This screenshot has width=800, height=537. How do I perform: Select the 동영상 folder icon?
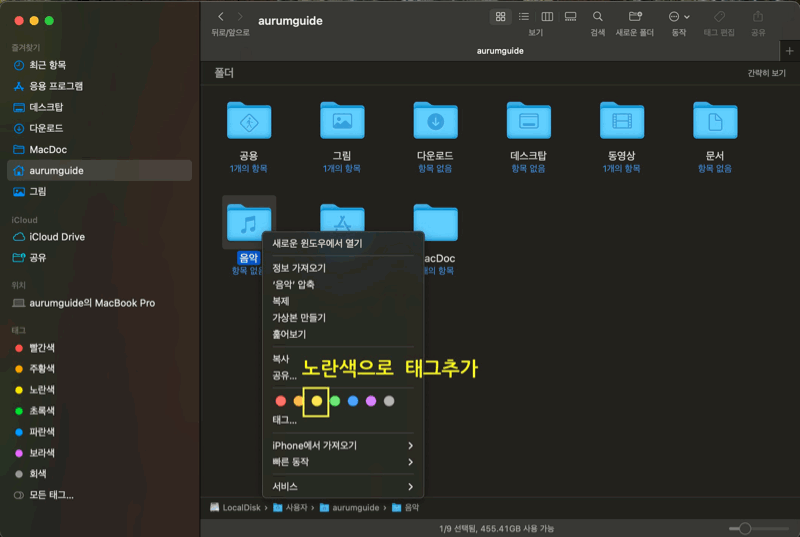(x=621, y=120)
